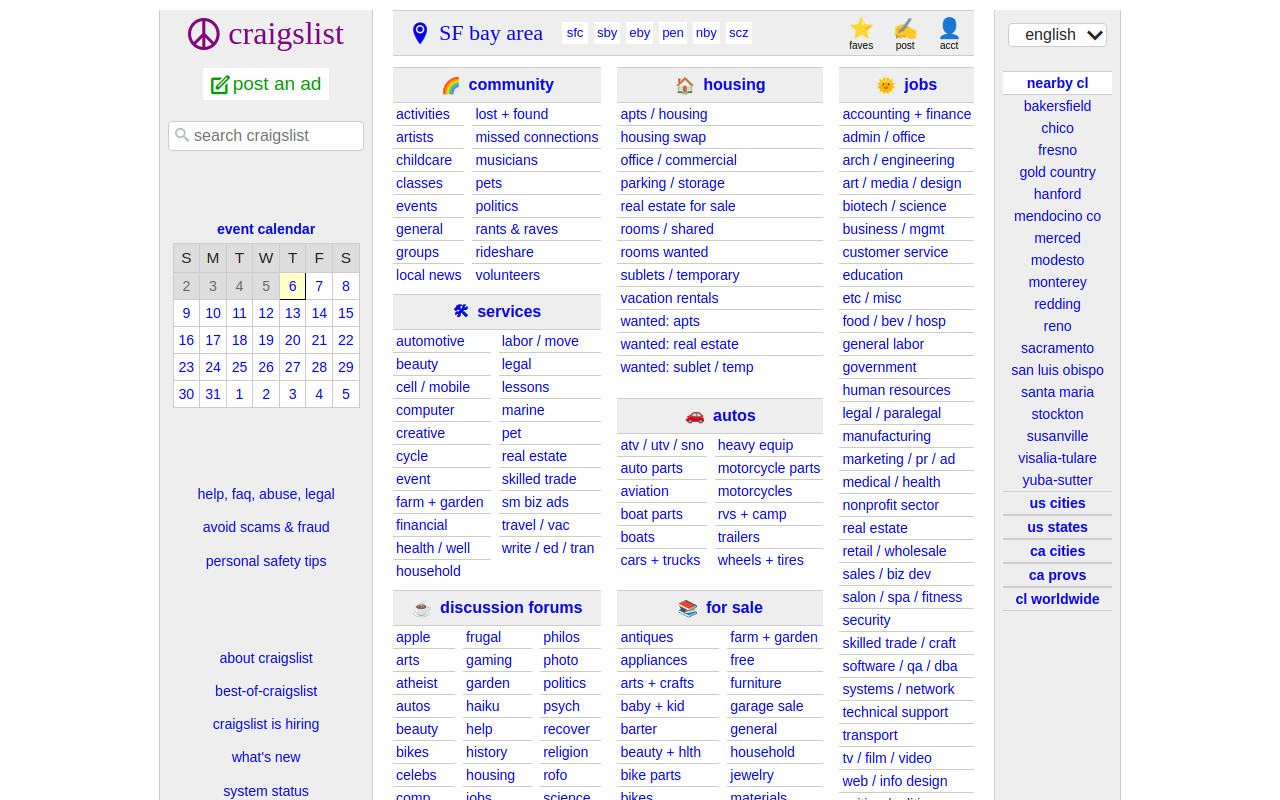Screen dimensions: 1280x800
Task: Switch to the sby subarea tab
Action: coord(607,33)
